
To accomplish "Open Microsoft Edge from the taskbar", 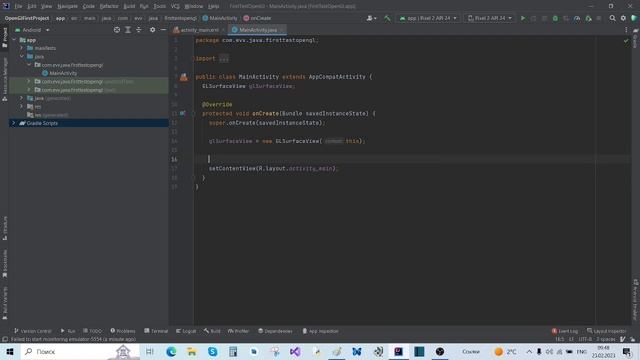I will coord(171,351).
